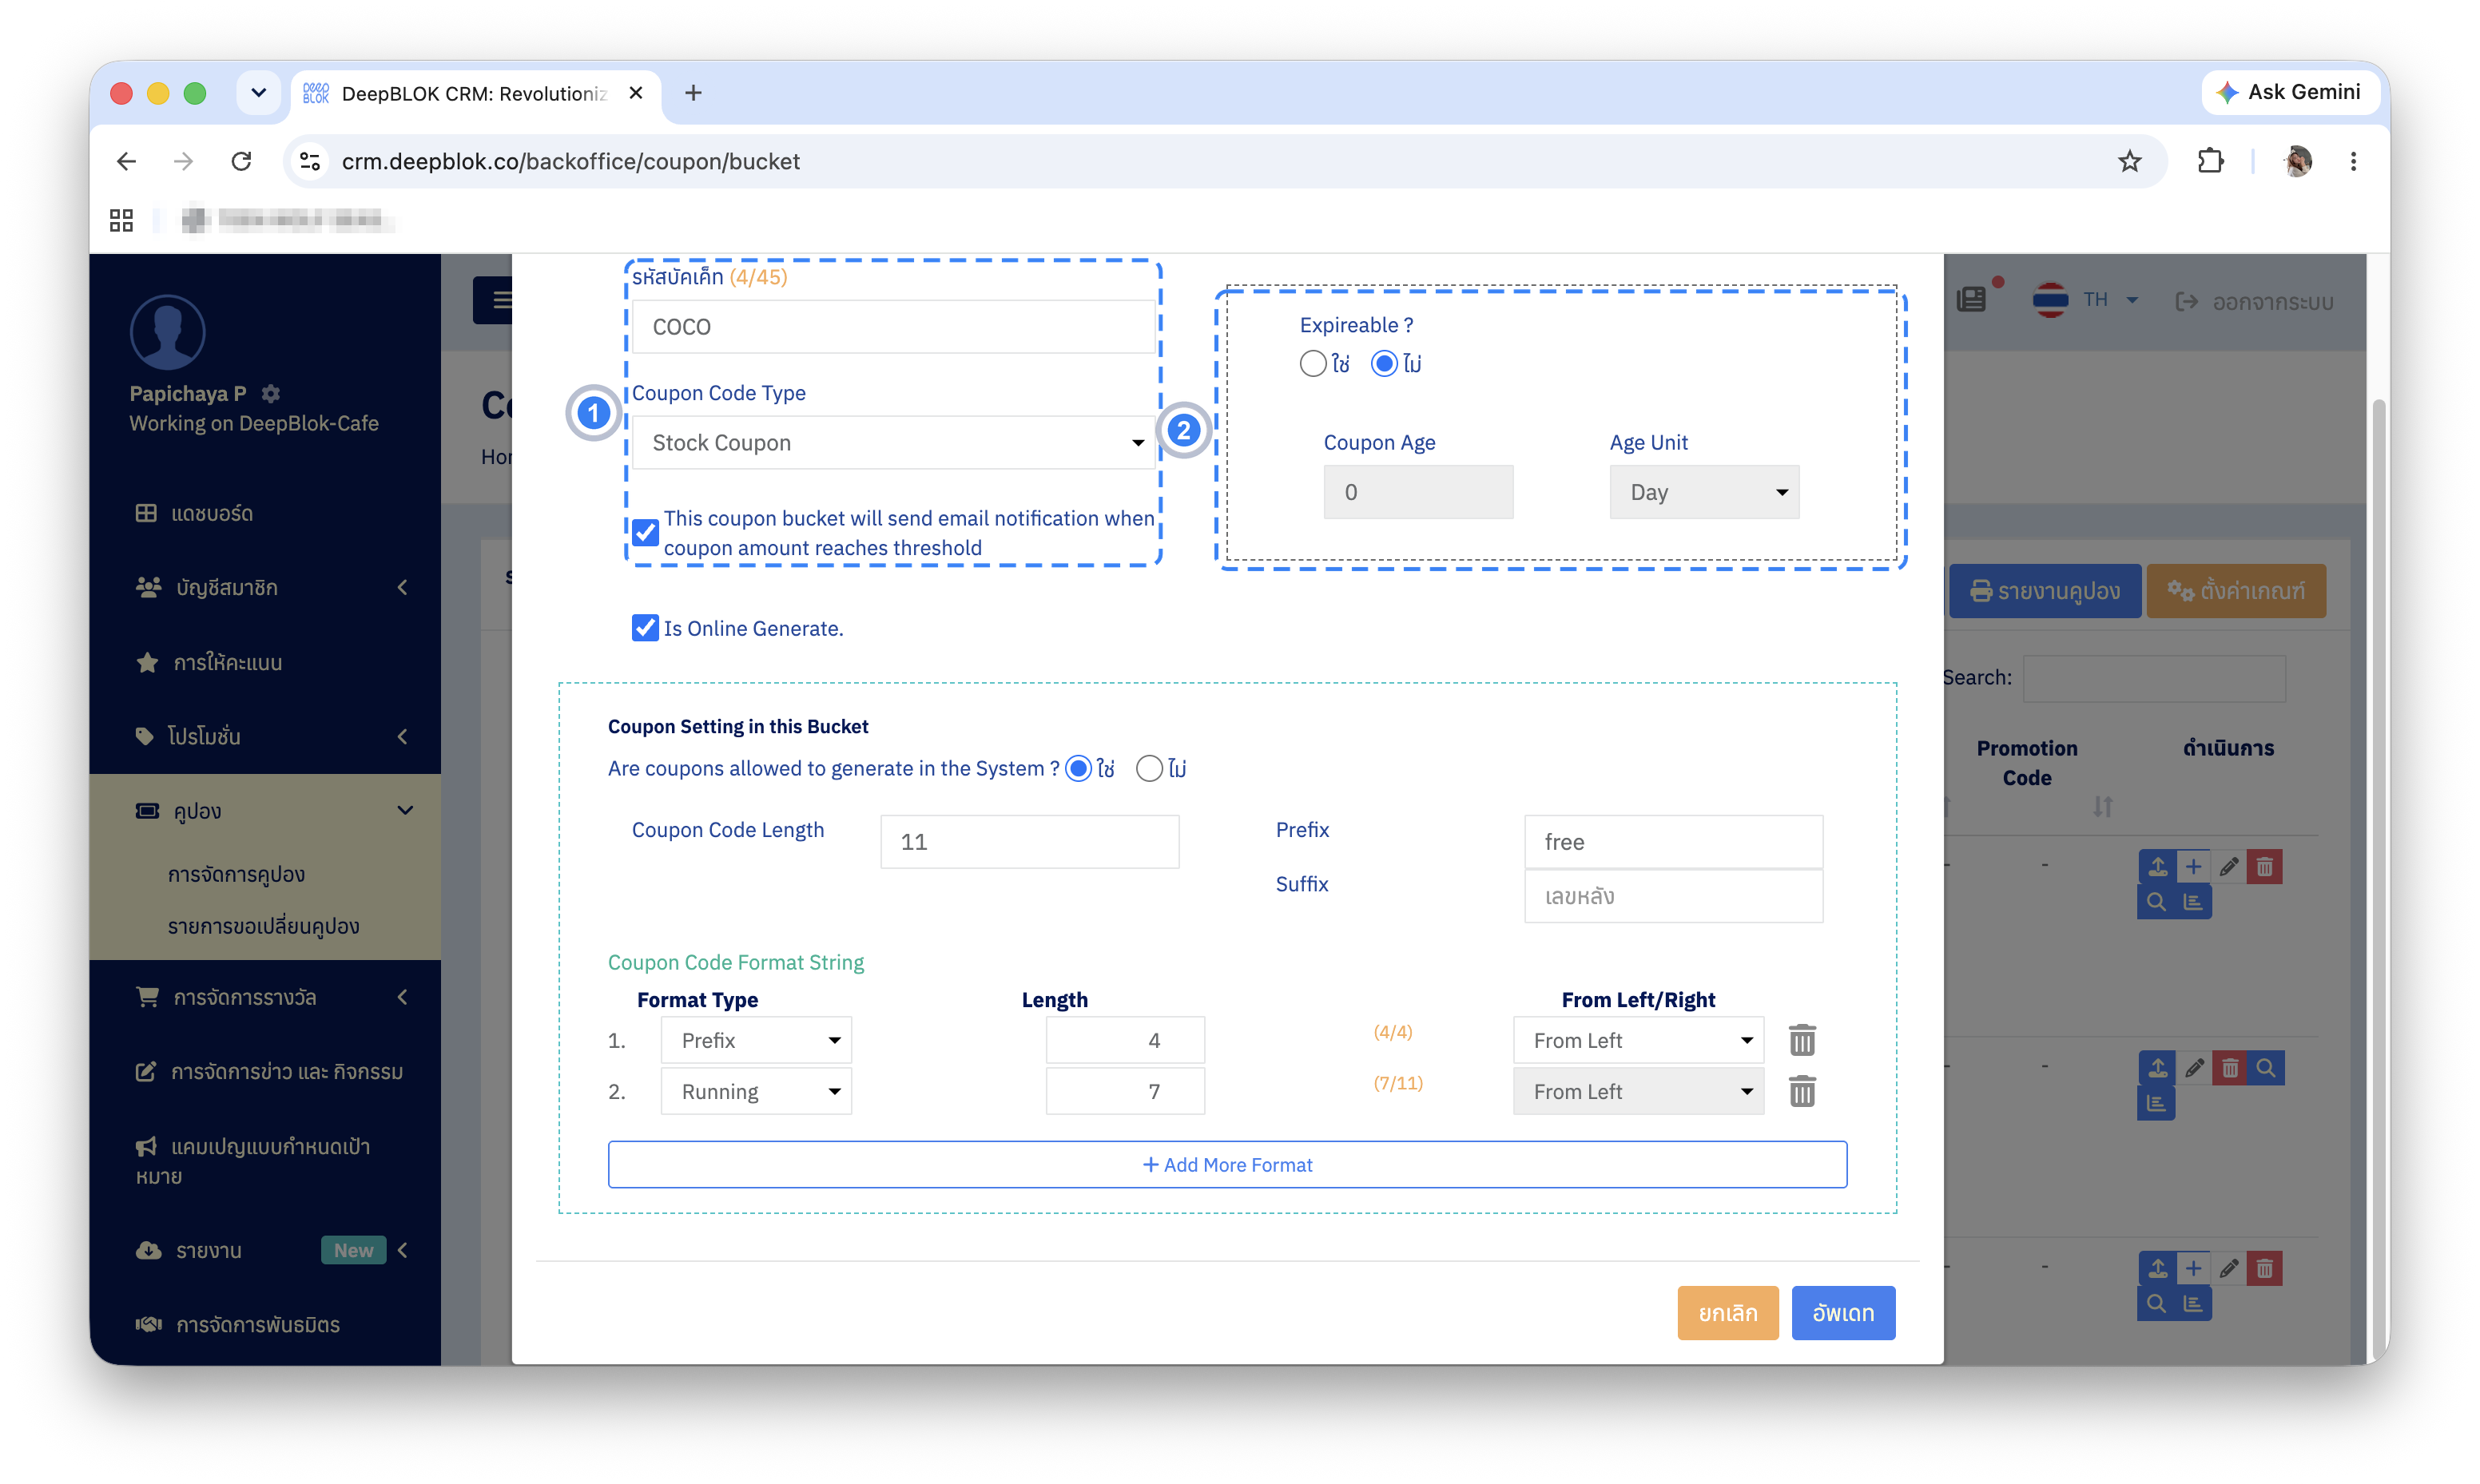
Task: Open the notifications news icon with red dot
Action: [1972, 299]
